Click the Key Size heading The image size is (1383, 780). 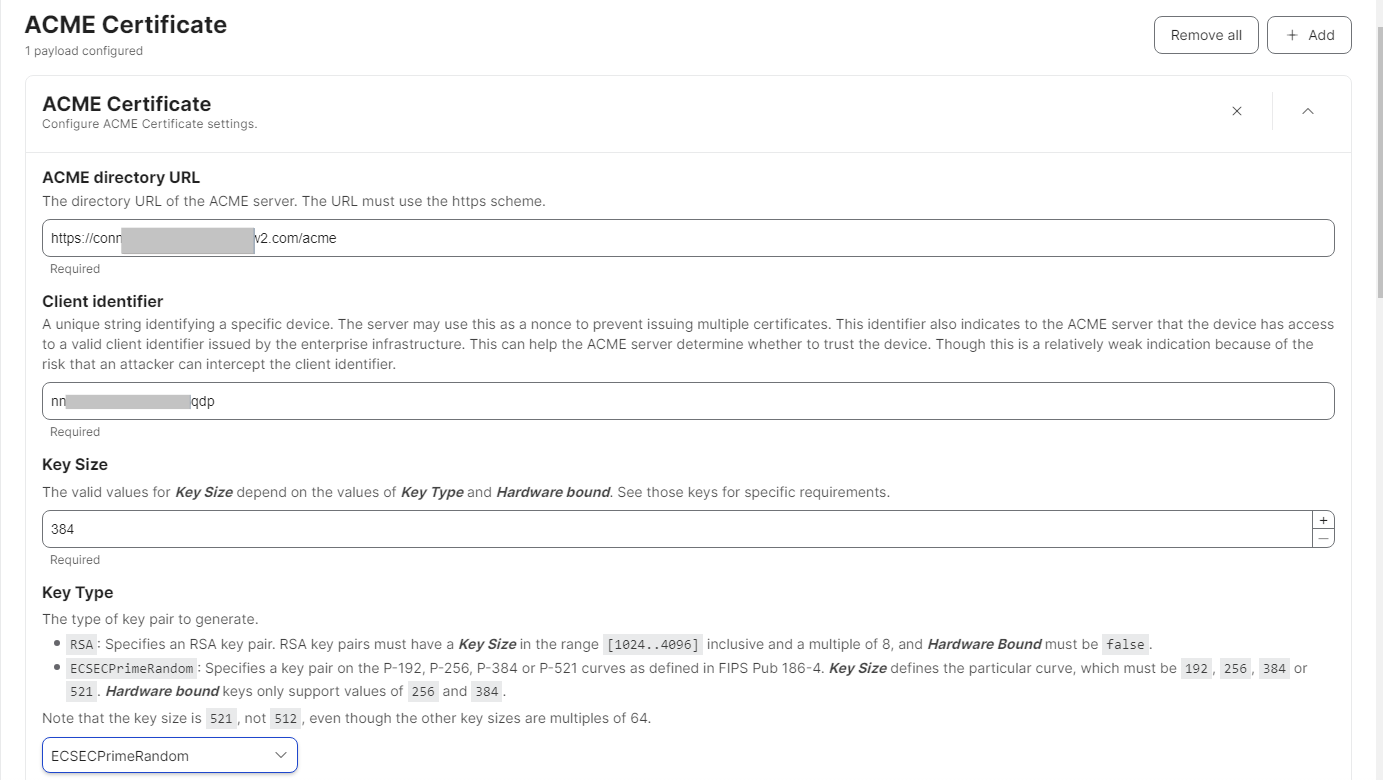click(75, 464)
